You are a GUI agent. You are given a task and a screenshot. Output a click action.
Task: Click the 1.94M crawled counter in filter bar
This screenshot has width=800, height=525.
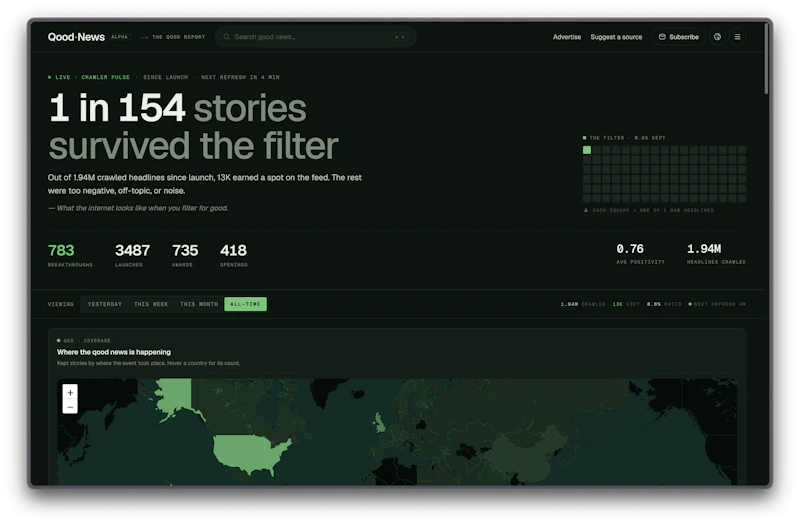[583, 304]
